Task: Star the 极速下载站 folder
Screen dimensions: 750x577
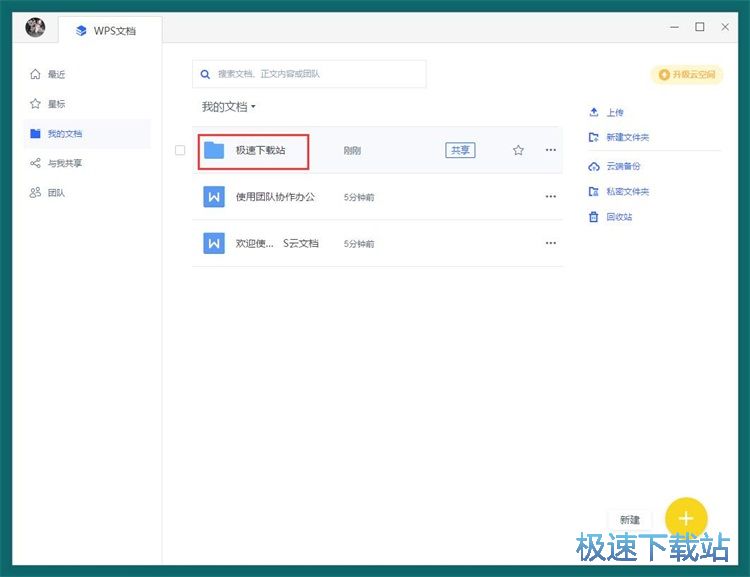Action: coord(518,150)
